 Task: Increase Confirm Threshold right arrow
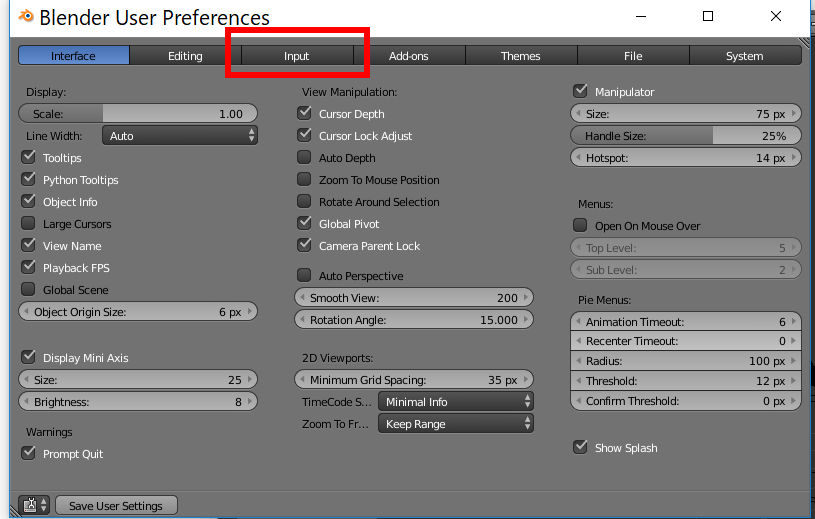794,401
